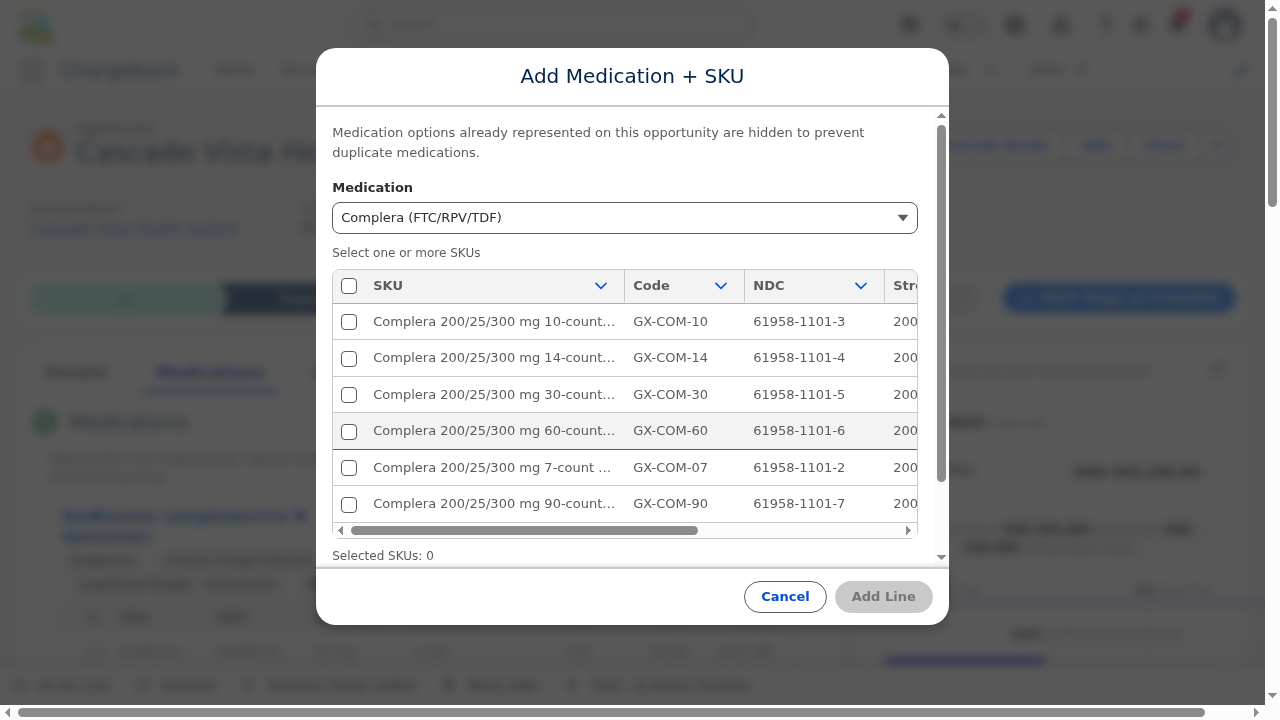This screenshot has height=720, width=1280.
Task: Cancel the Add Medication dialog
Action: pyautogui.click(x=785, y=597)
